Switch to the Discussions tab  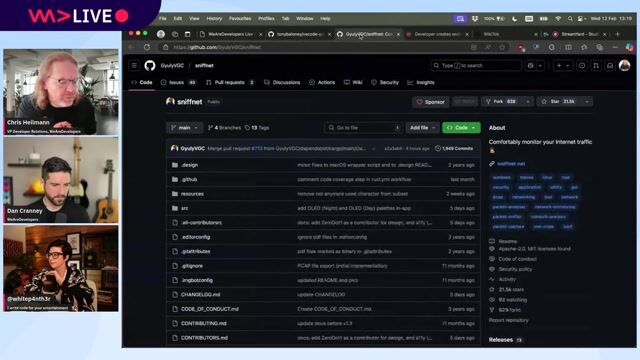click(282, 82)
